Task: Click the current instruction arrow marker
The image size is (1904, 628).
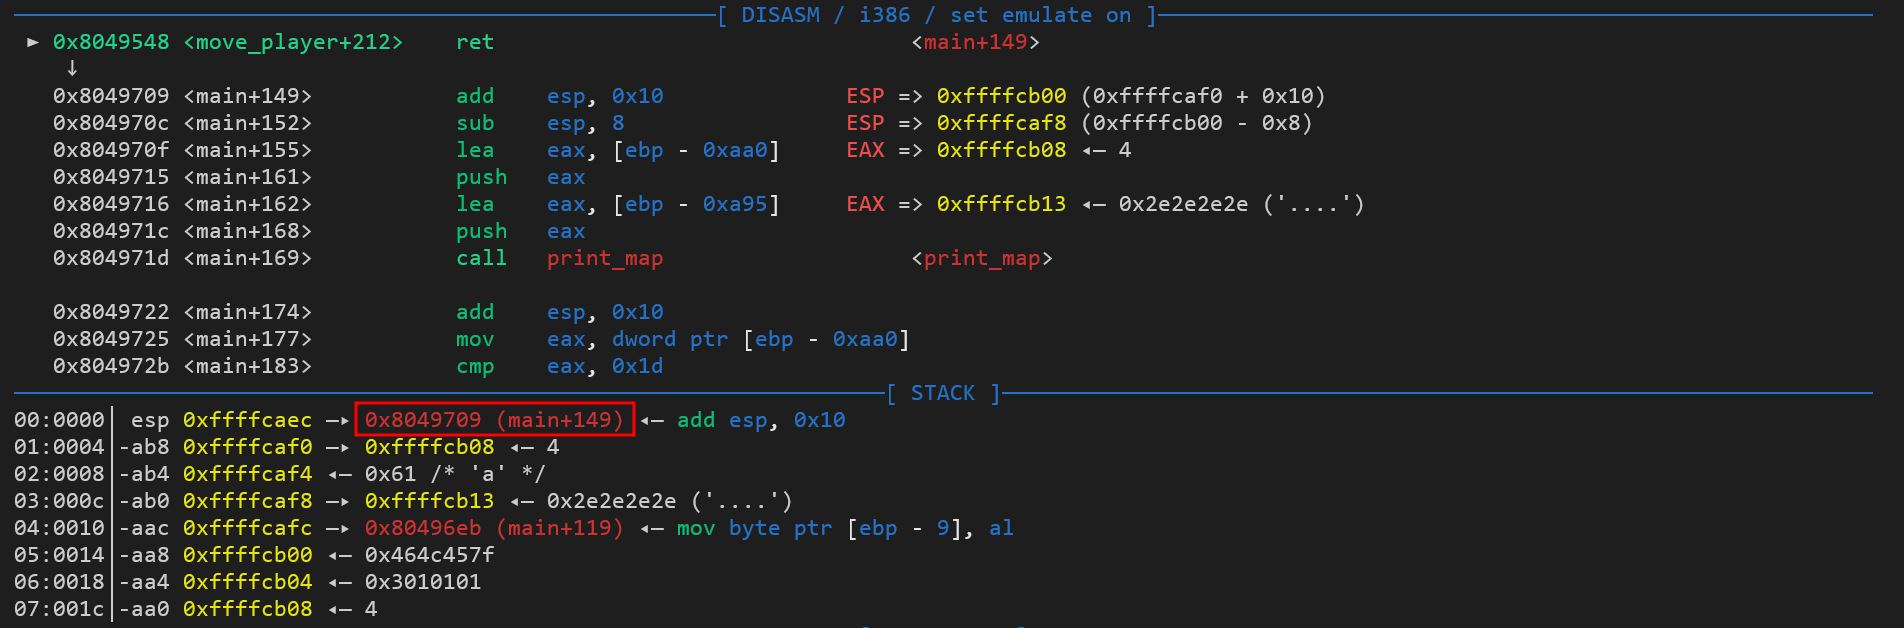Action: coord(33,42)
